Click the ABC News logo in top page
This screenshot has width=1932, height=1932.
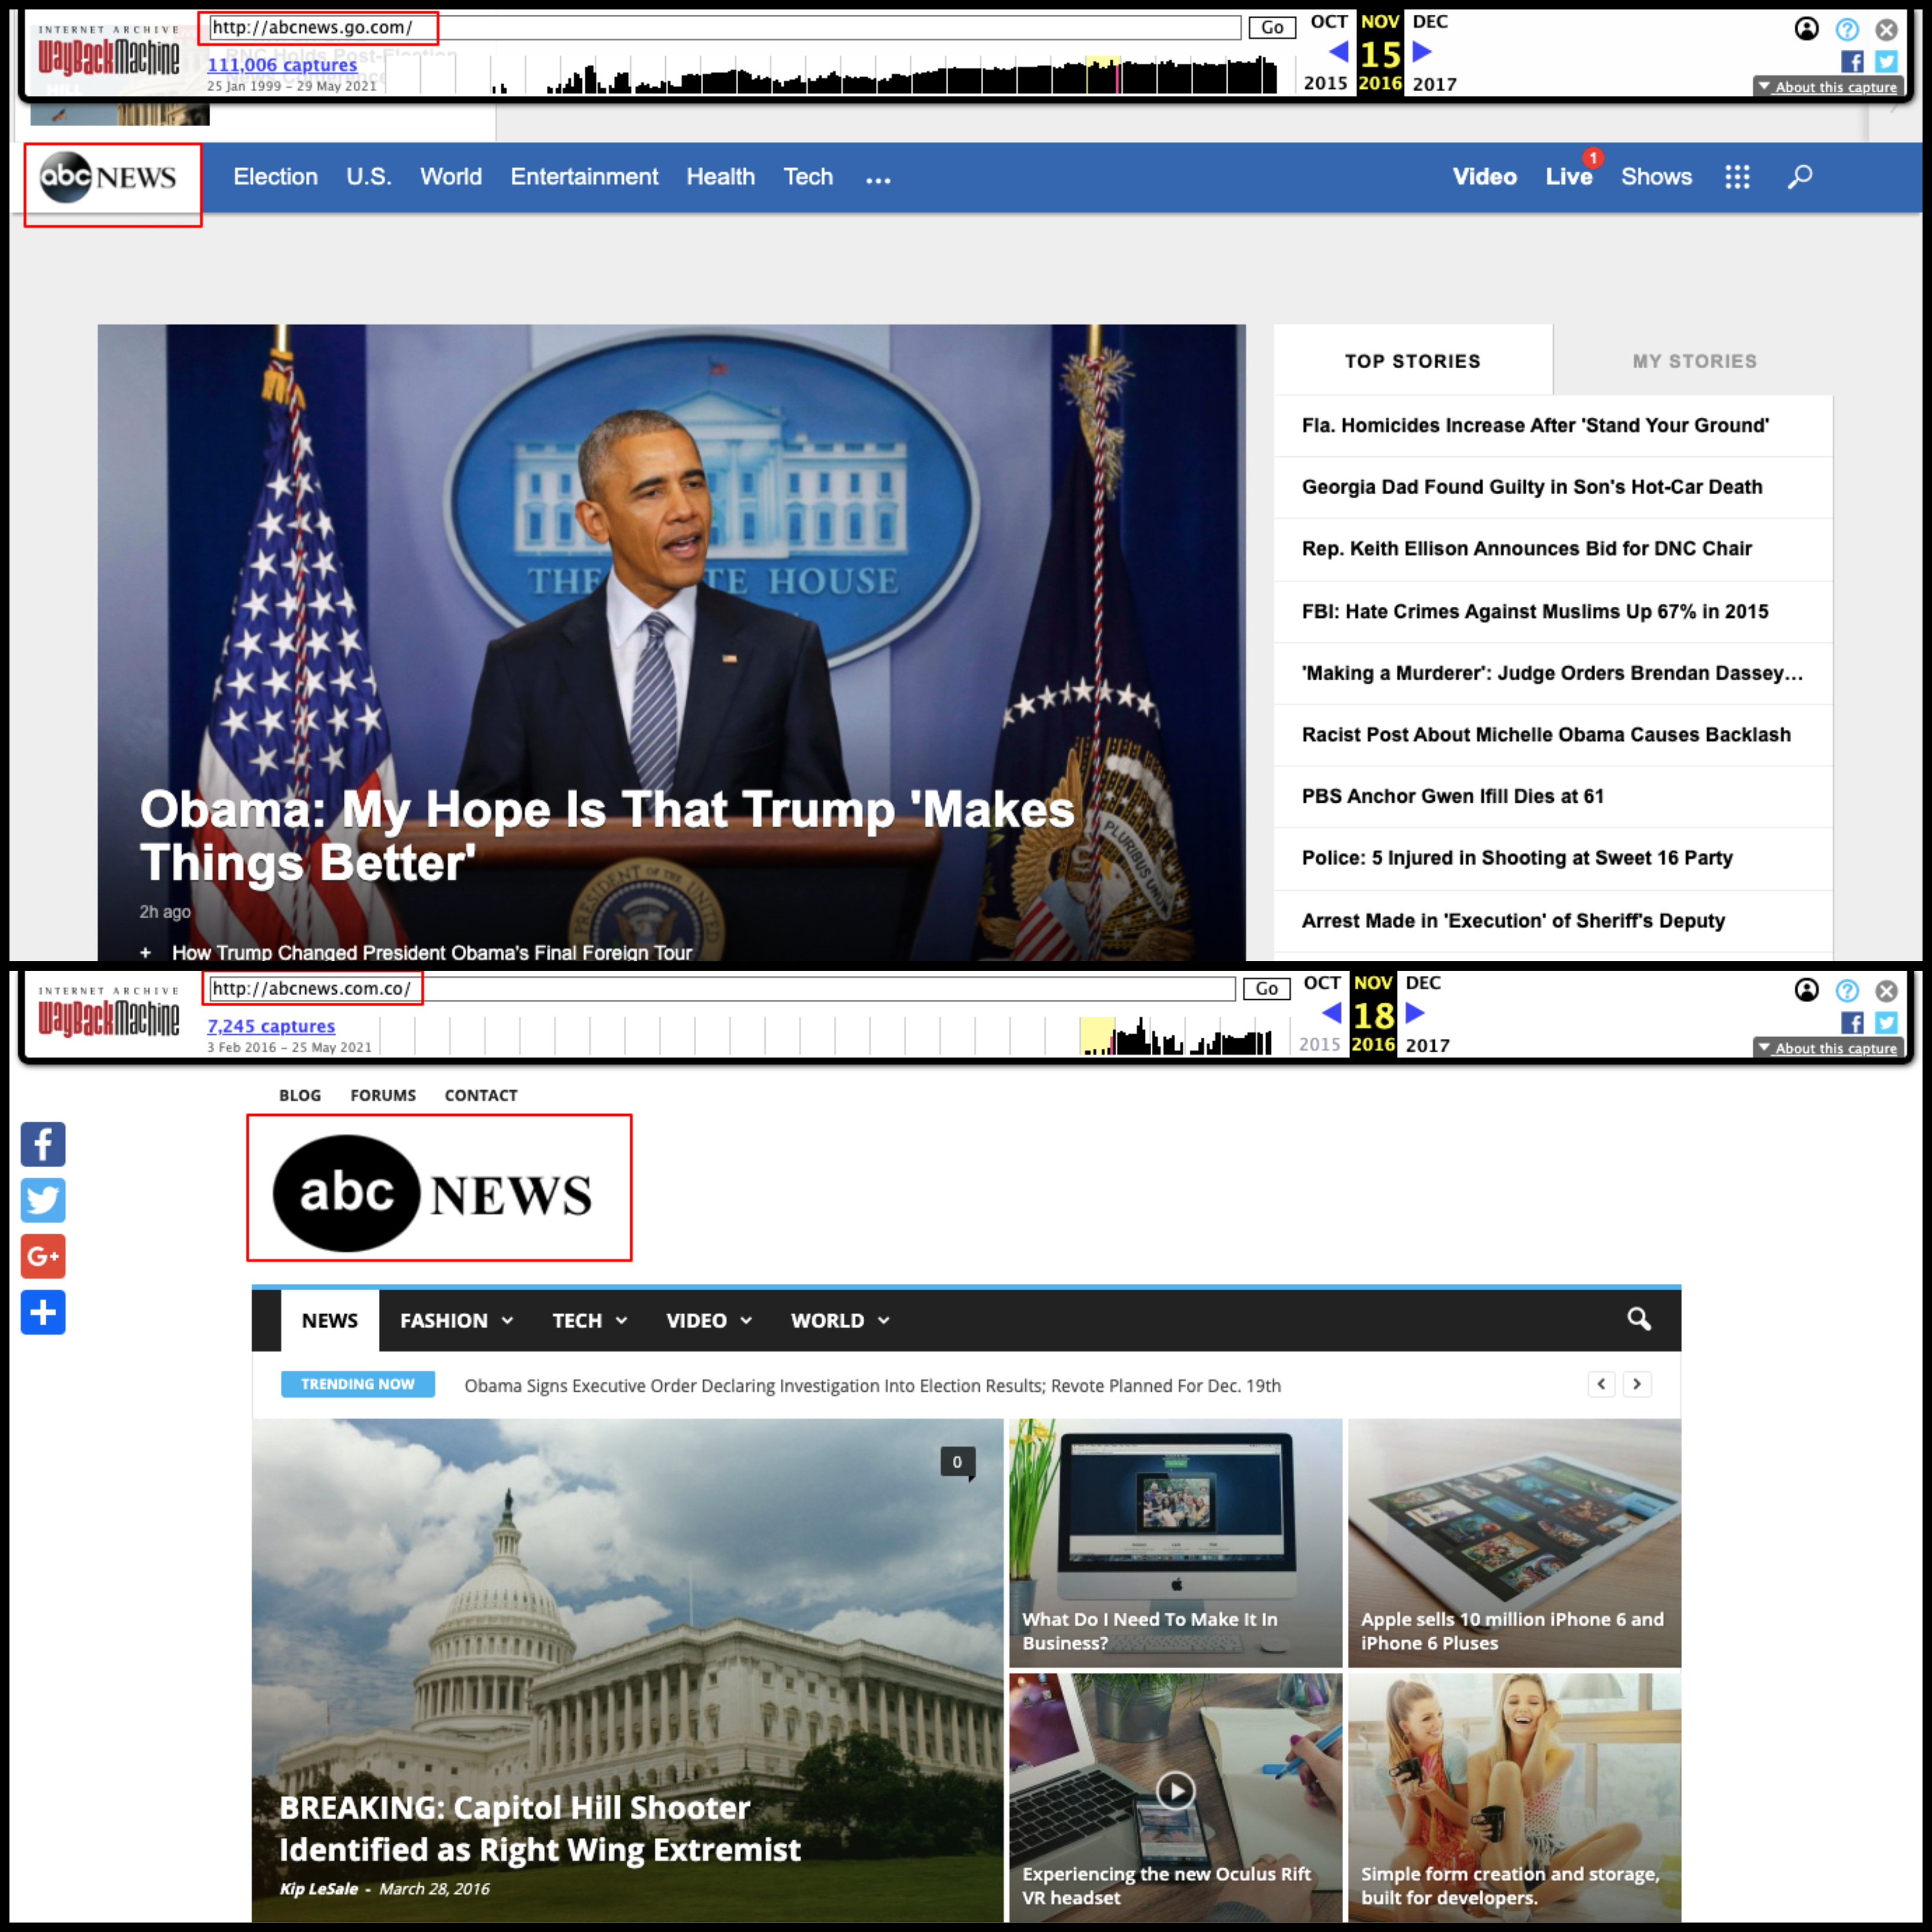(108, 177)
